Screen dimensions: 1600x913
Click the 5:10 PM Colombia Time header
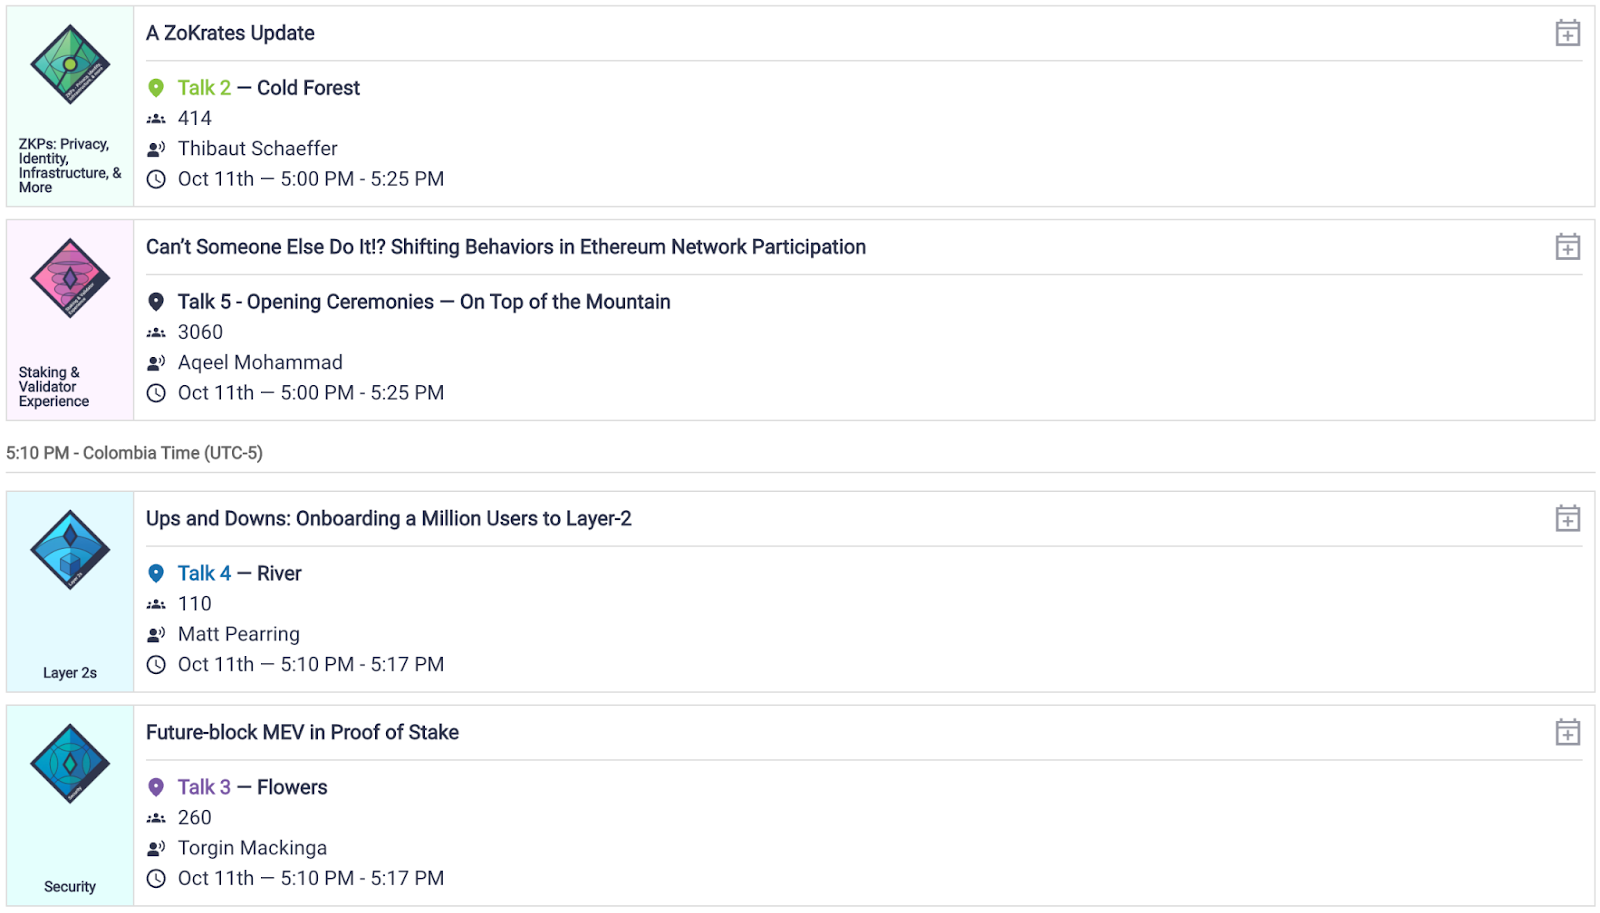tap(134, 453)
